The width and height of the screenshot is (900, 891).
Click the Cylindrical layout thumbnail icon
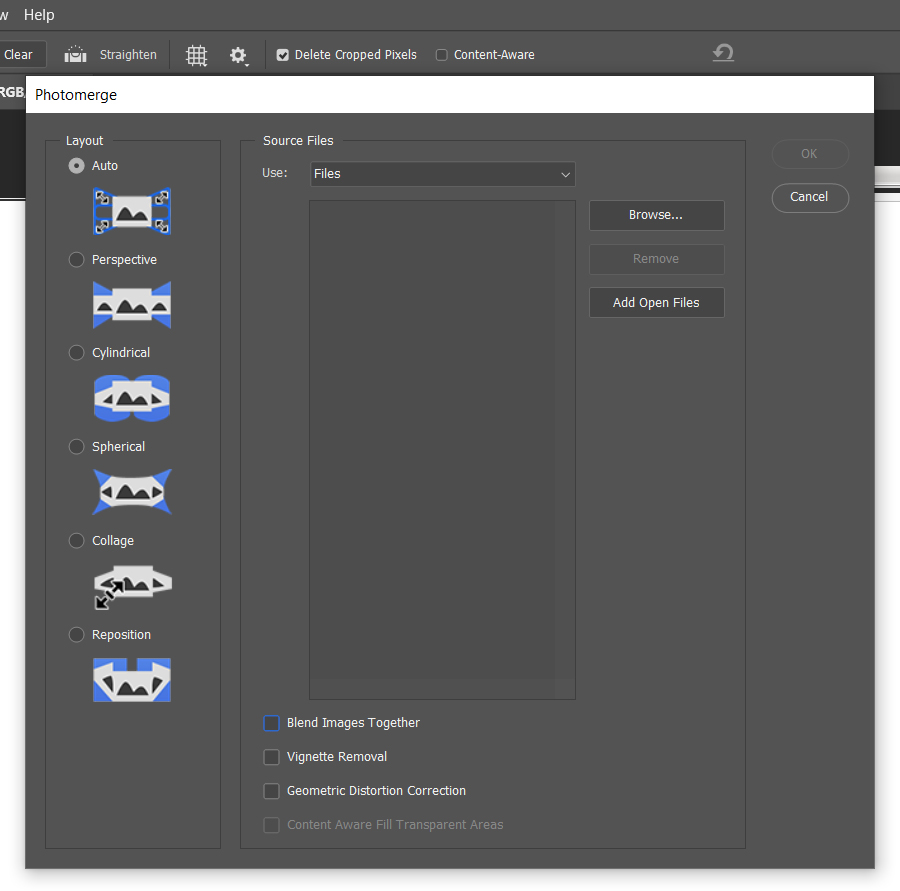(132, 398)
